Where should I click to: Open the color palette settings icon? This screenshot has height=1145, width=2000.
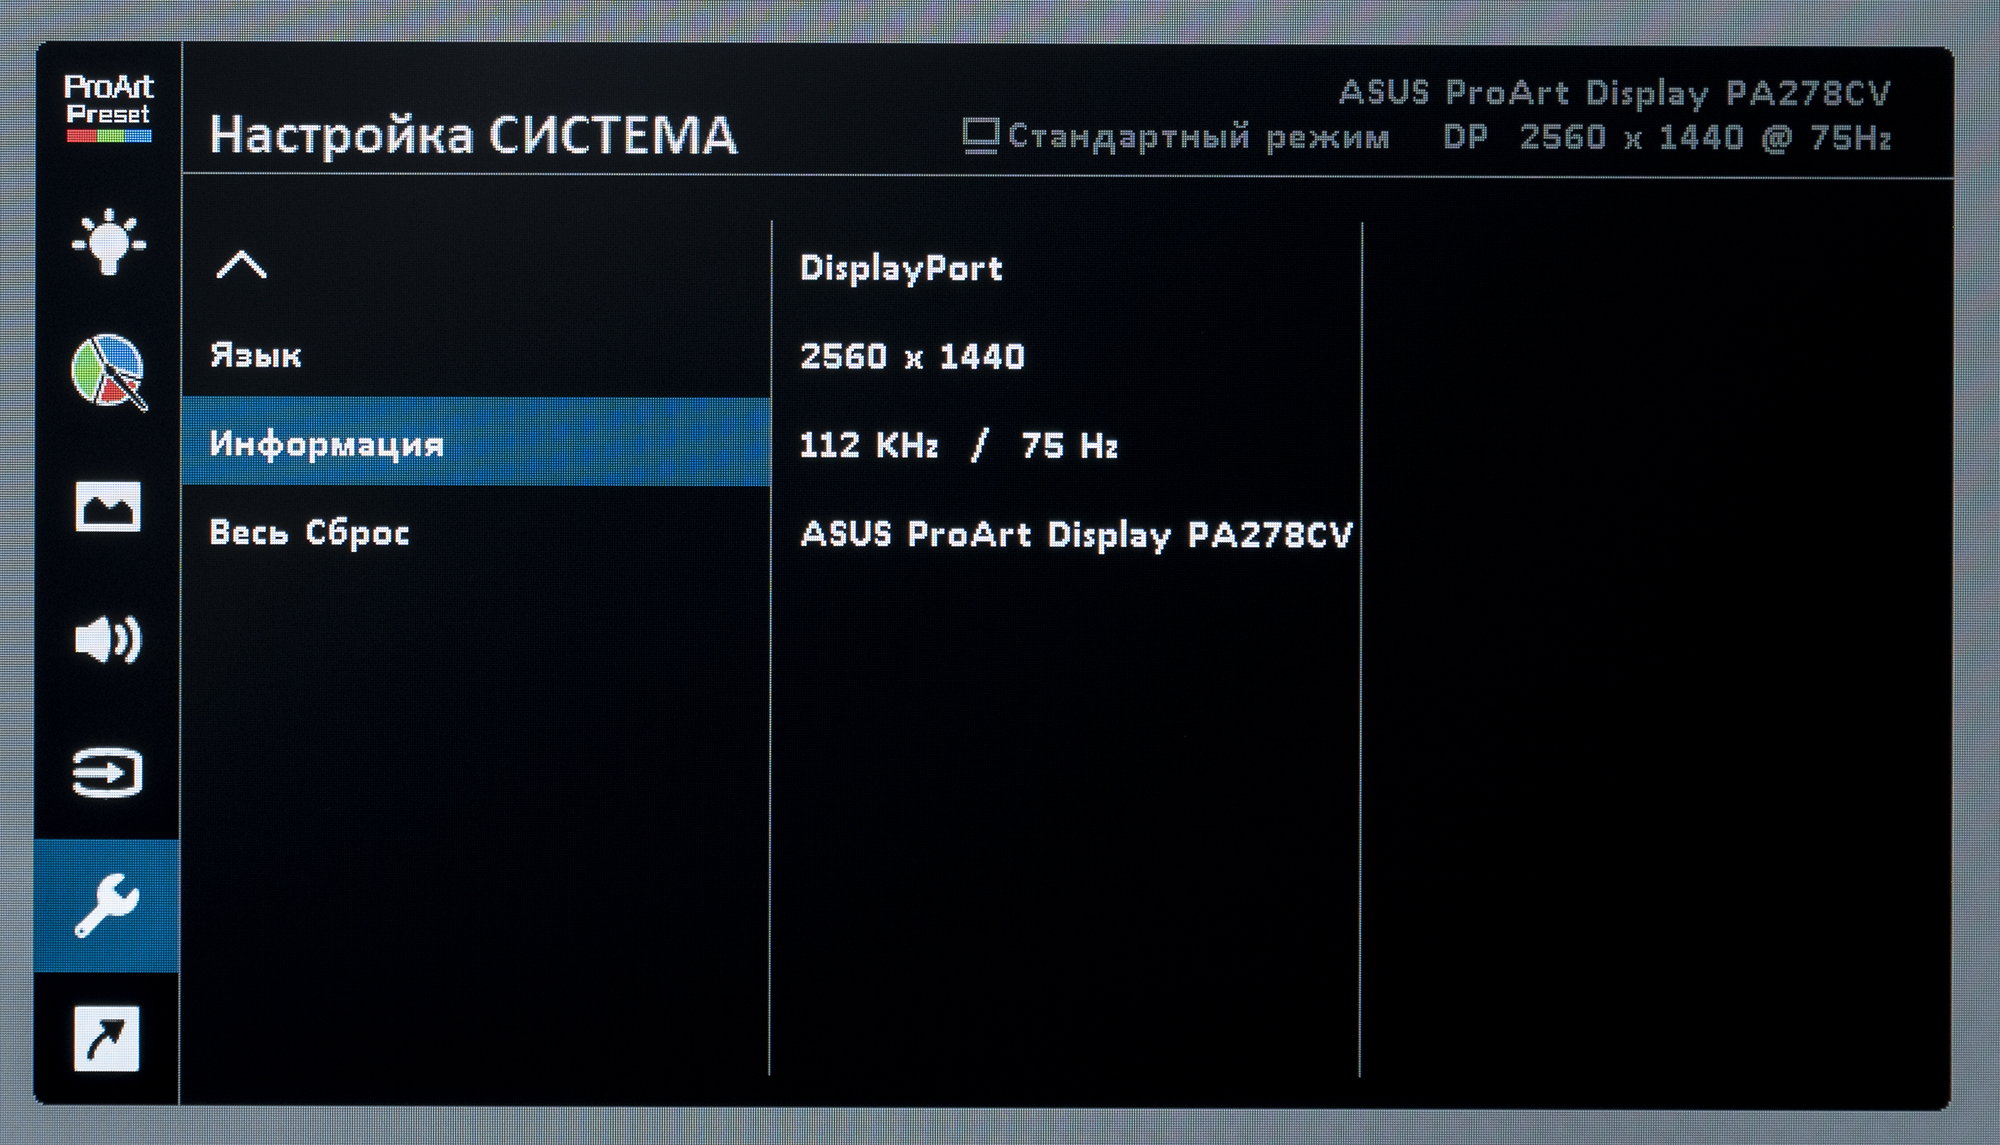point(108,372)
